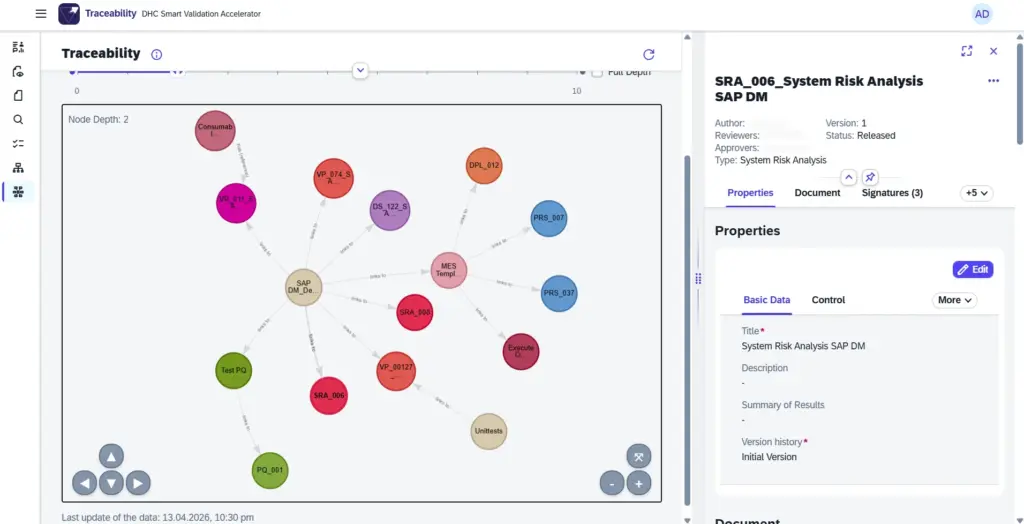This screenshot has width=1024, height=524.
Task: Select the Consumab... node
Action: coord(215,131)
